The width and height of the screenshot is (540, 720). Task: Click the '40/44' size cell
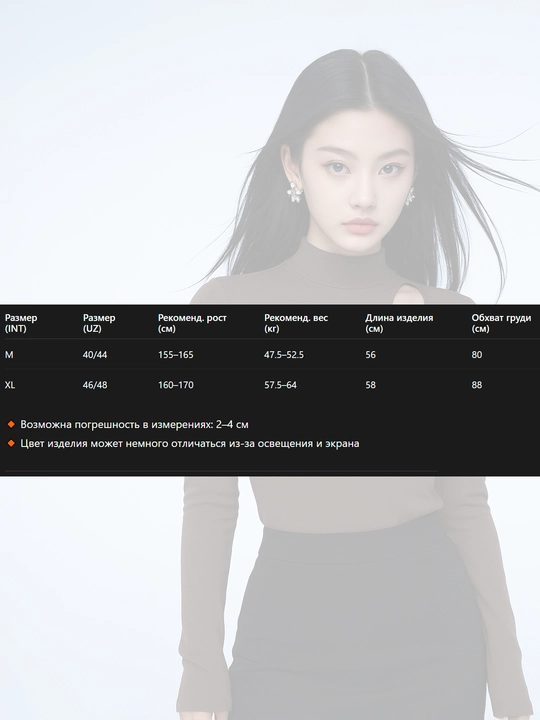pyautogui.click(x=95, y=354)
